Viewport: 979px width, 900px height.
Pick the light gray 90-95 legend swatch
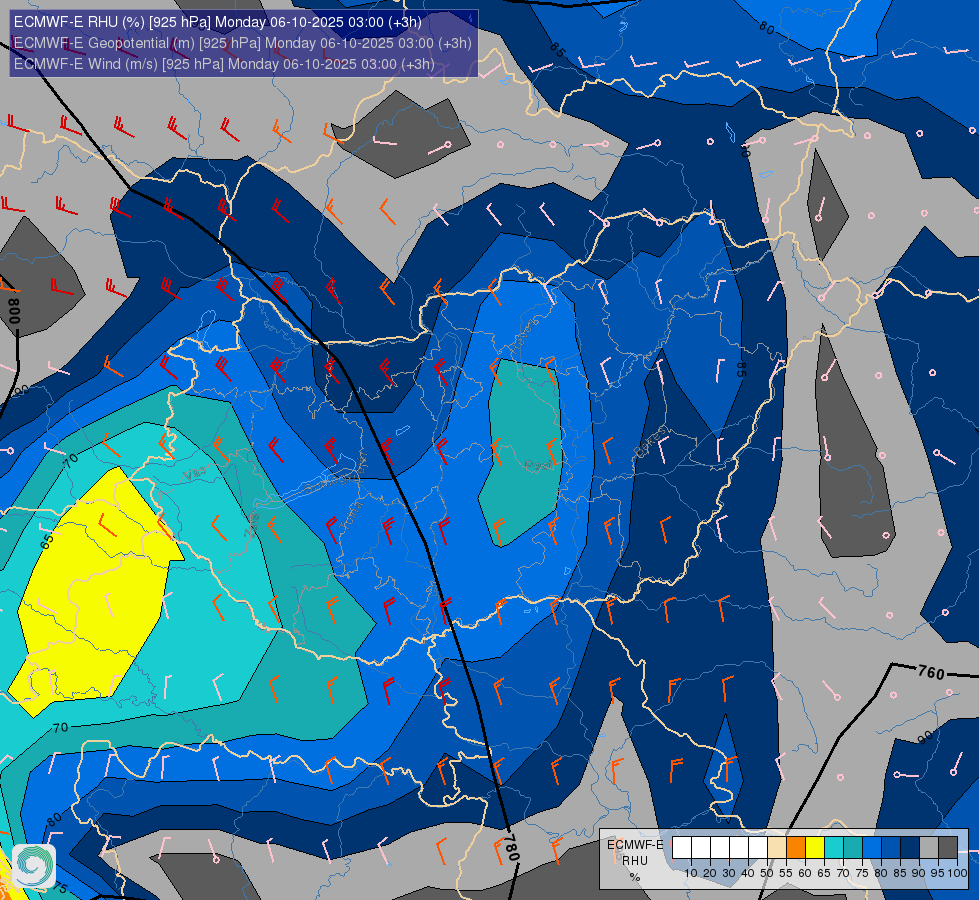(929, 848)
